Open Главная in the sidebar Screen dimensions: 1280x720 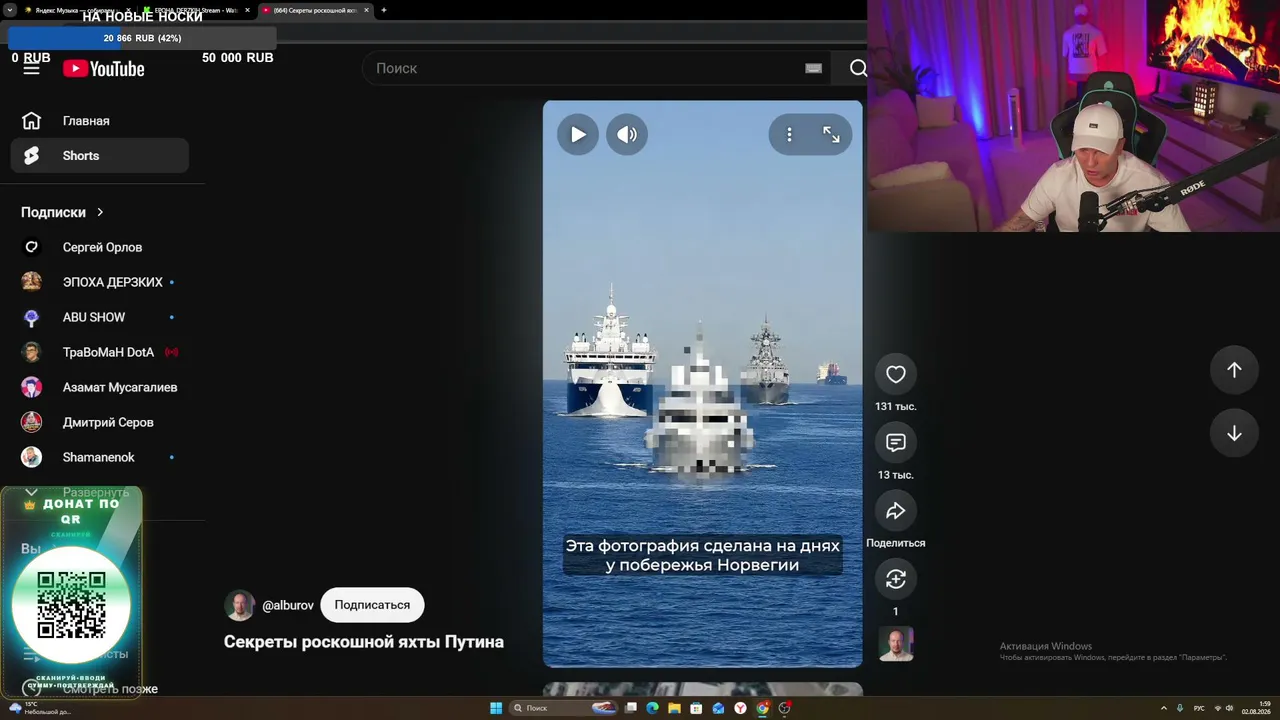point(99,121)
